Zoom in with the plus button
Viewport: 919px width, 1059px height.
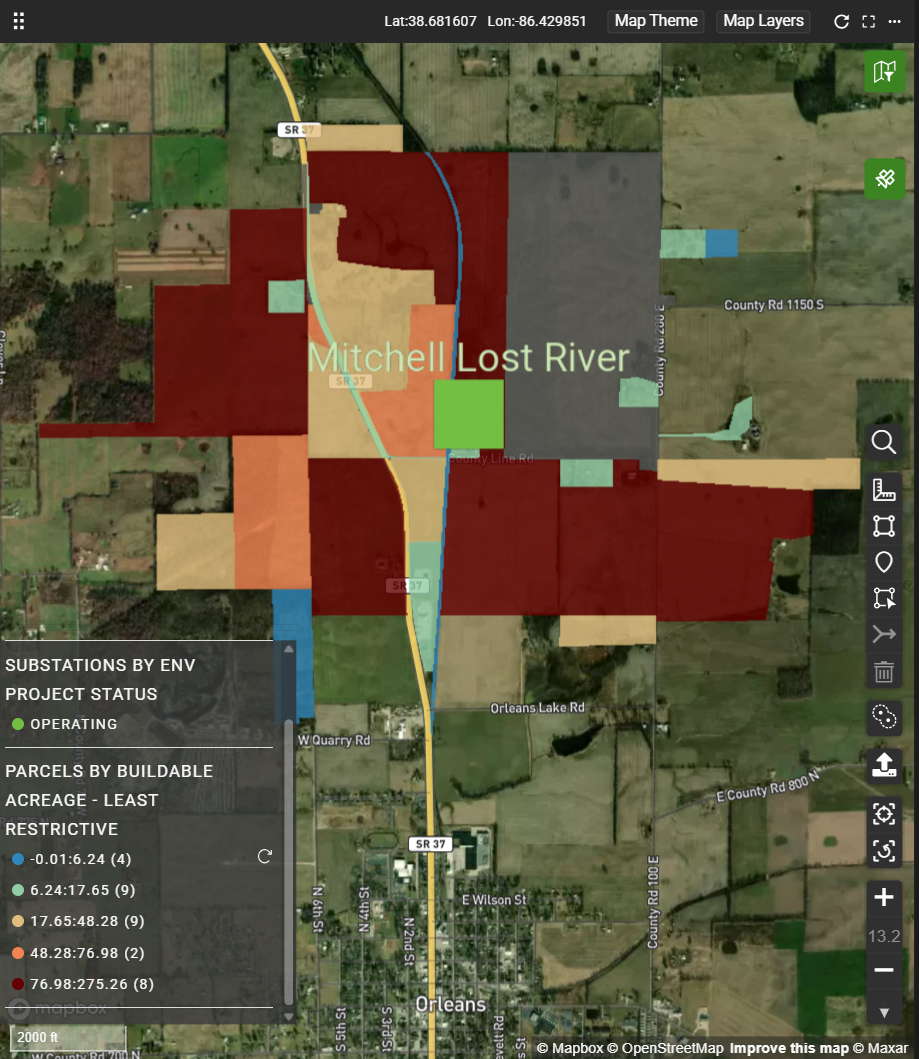(x=883, y=897)
